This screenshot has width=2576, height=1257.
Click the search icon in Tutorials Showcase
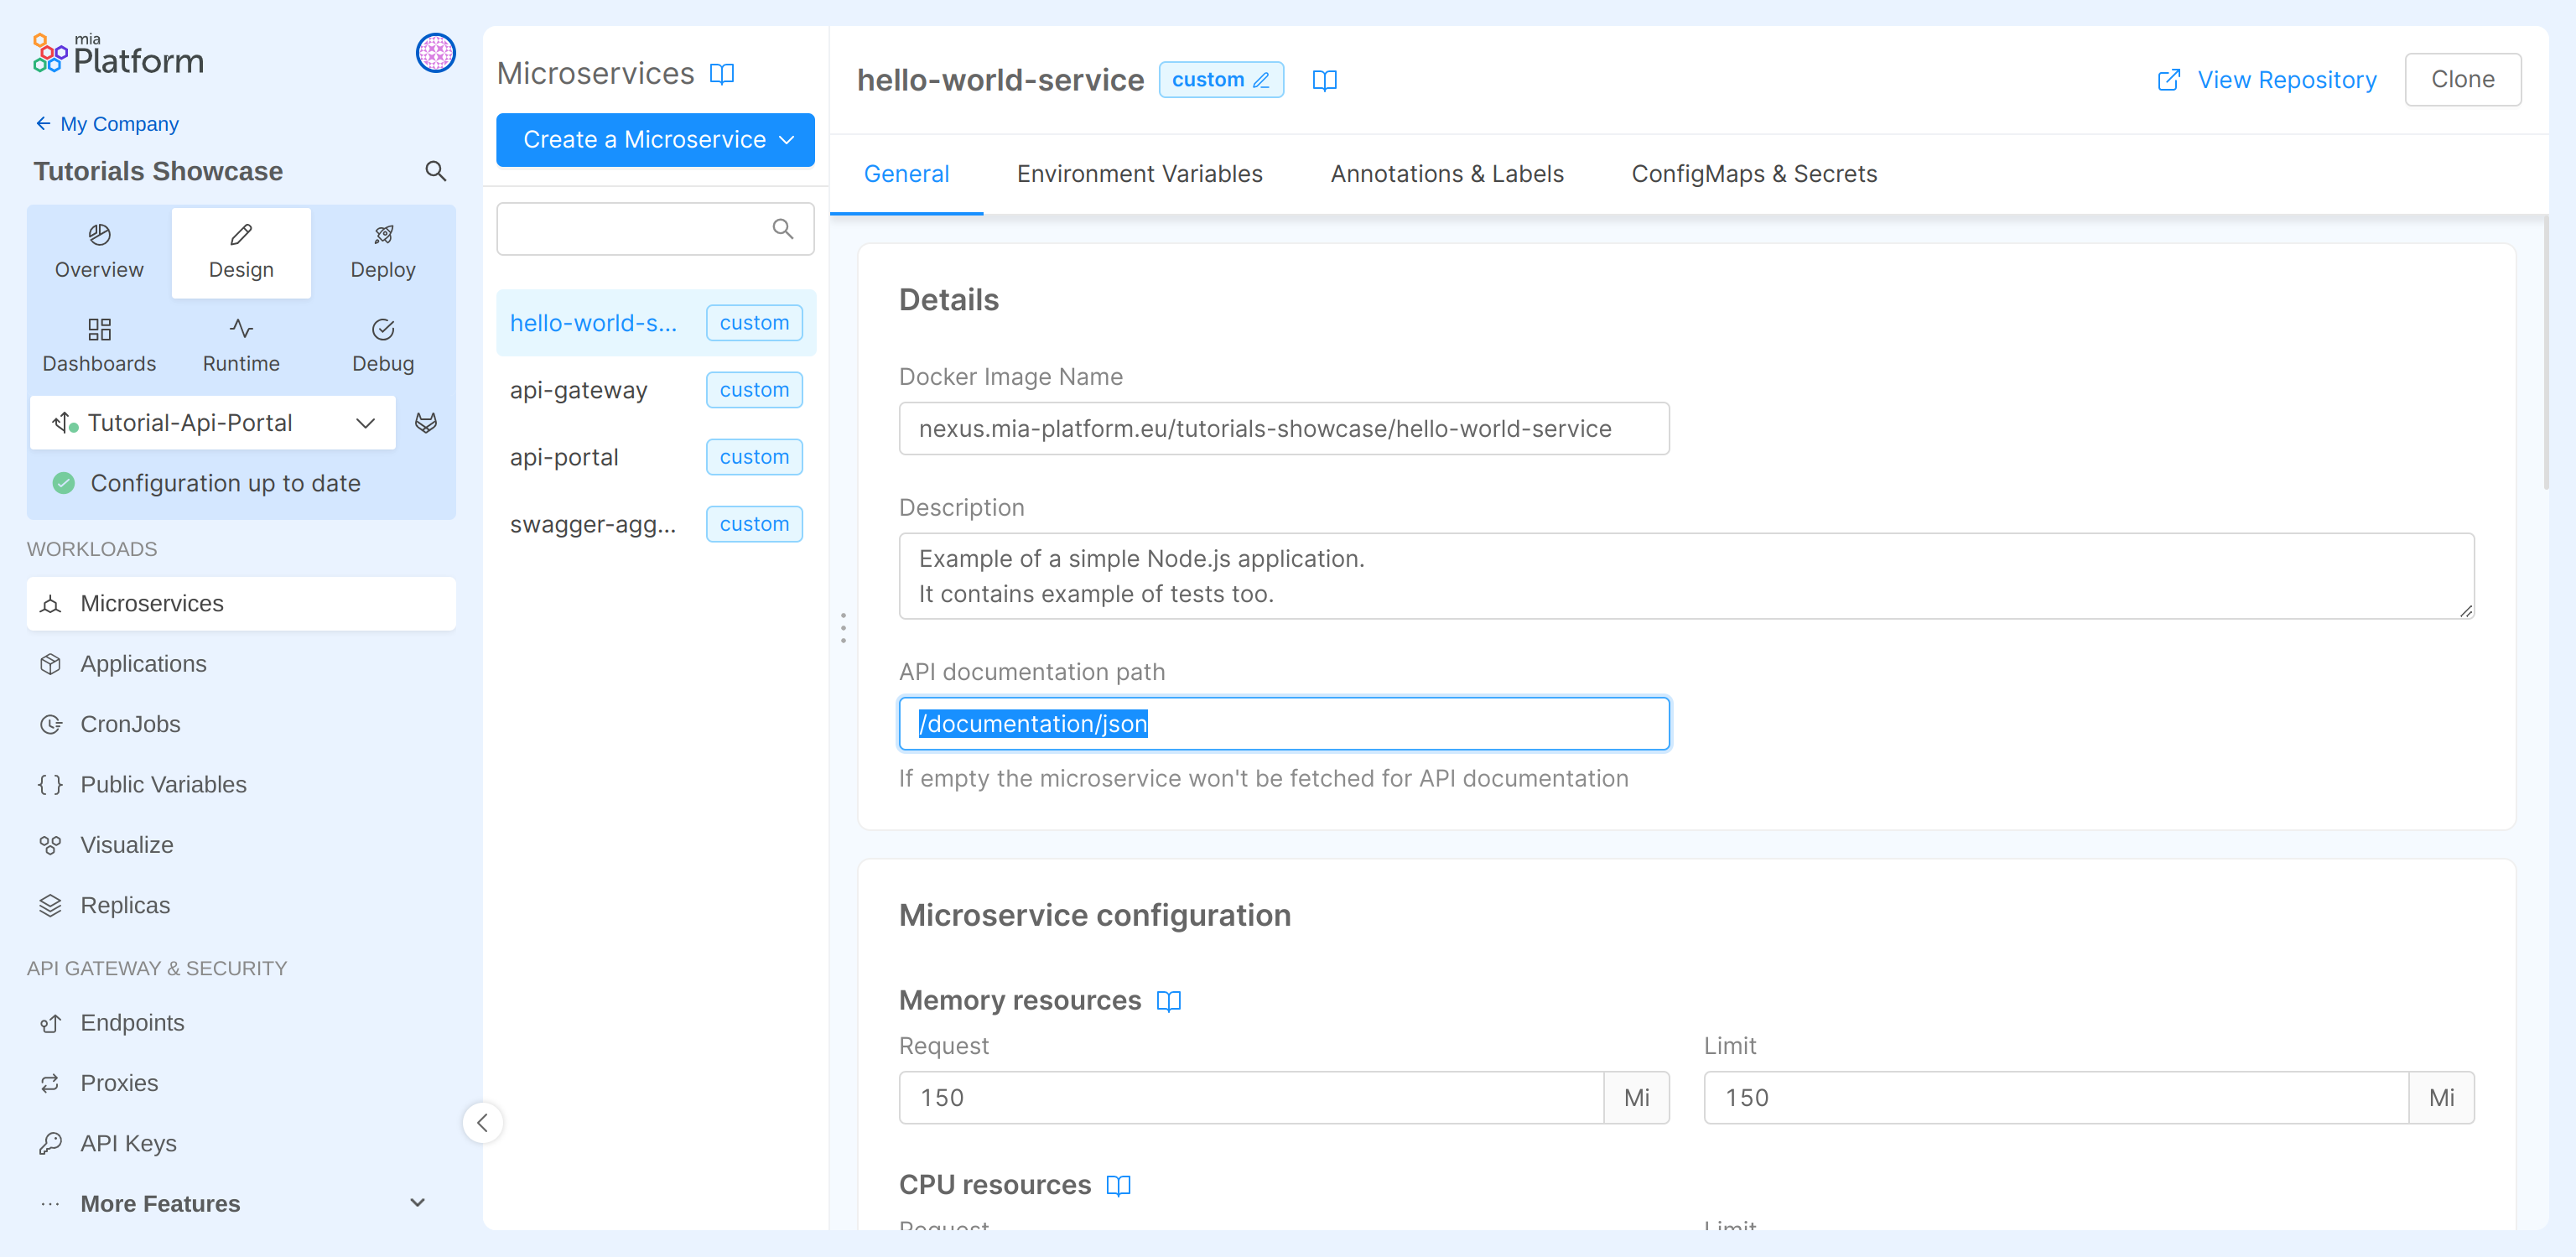(x=436, y=171)
